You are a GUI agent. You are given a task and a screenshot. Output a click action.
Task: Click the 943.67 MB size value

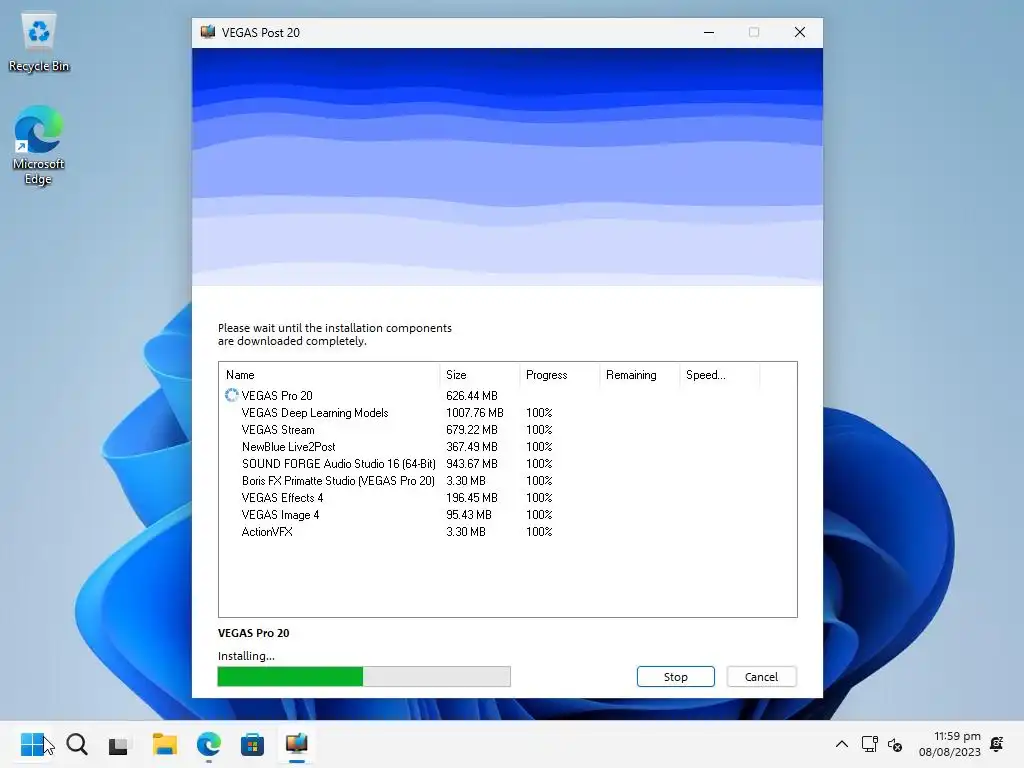coord(472,464)
